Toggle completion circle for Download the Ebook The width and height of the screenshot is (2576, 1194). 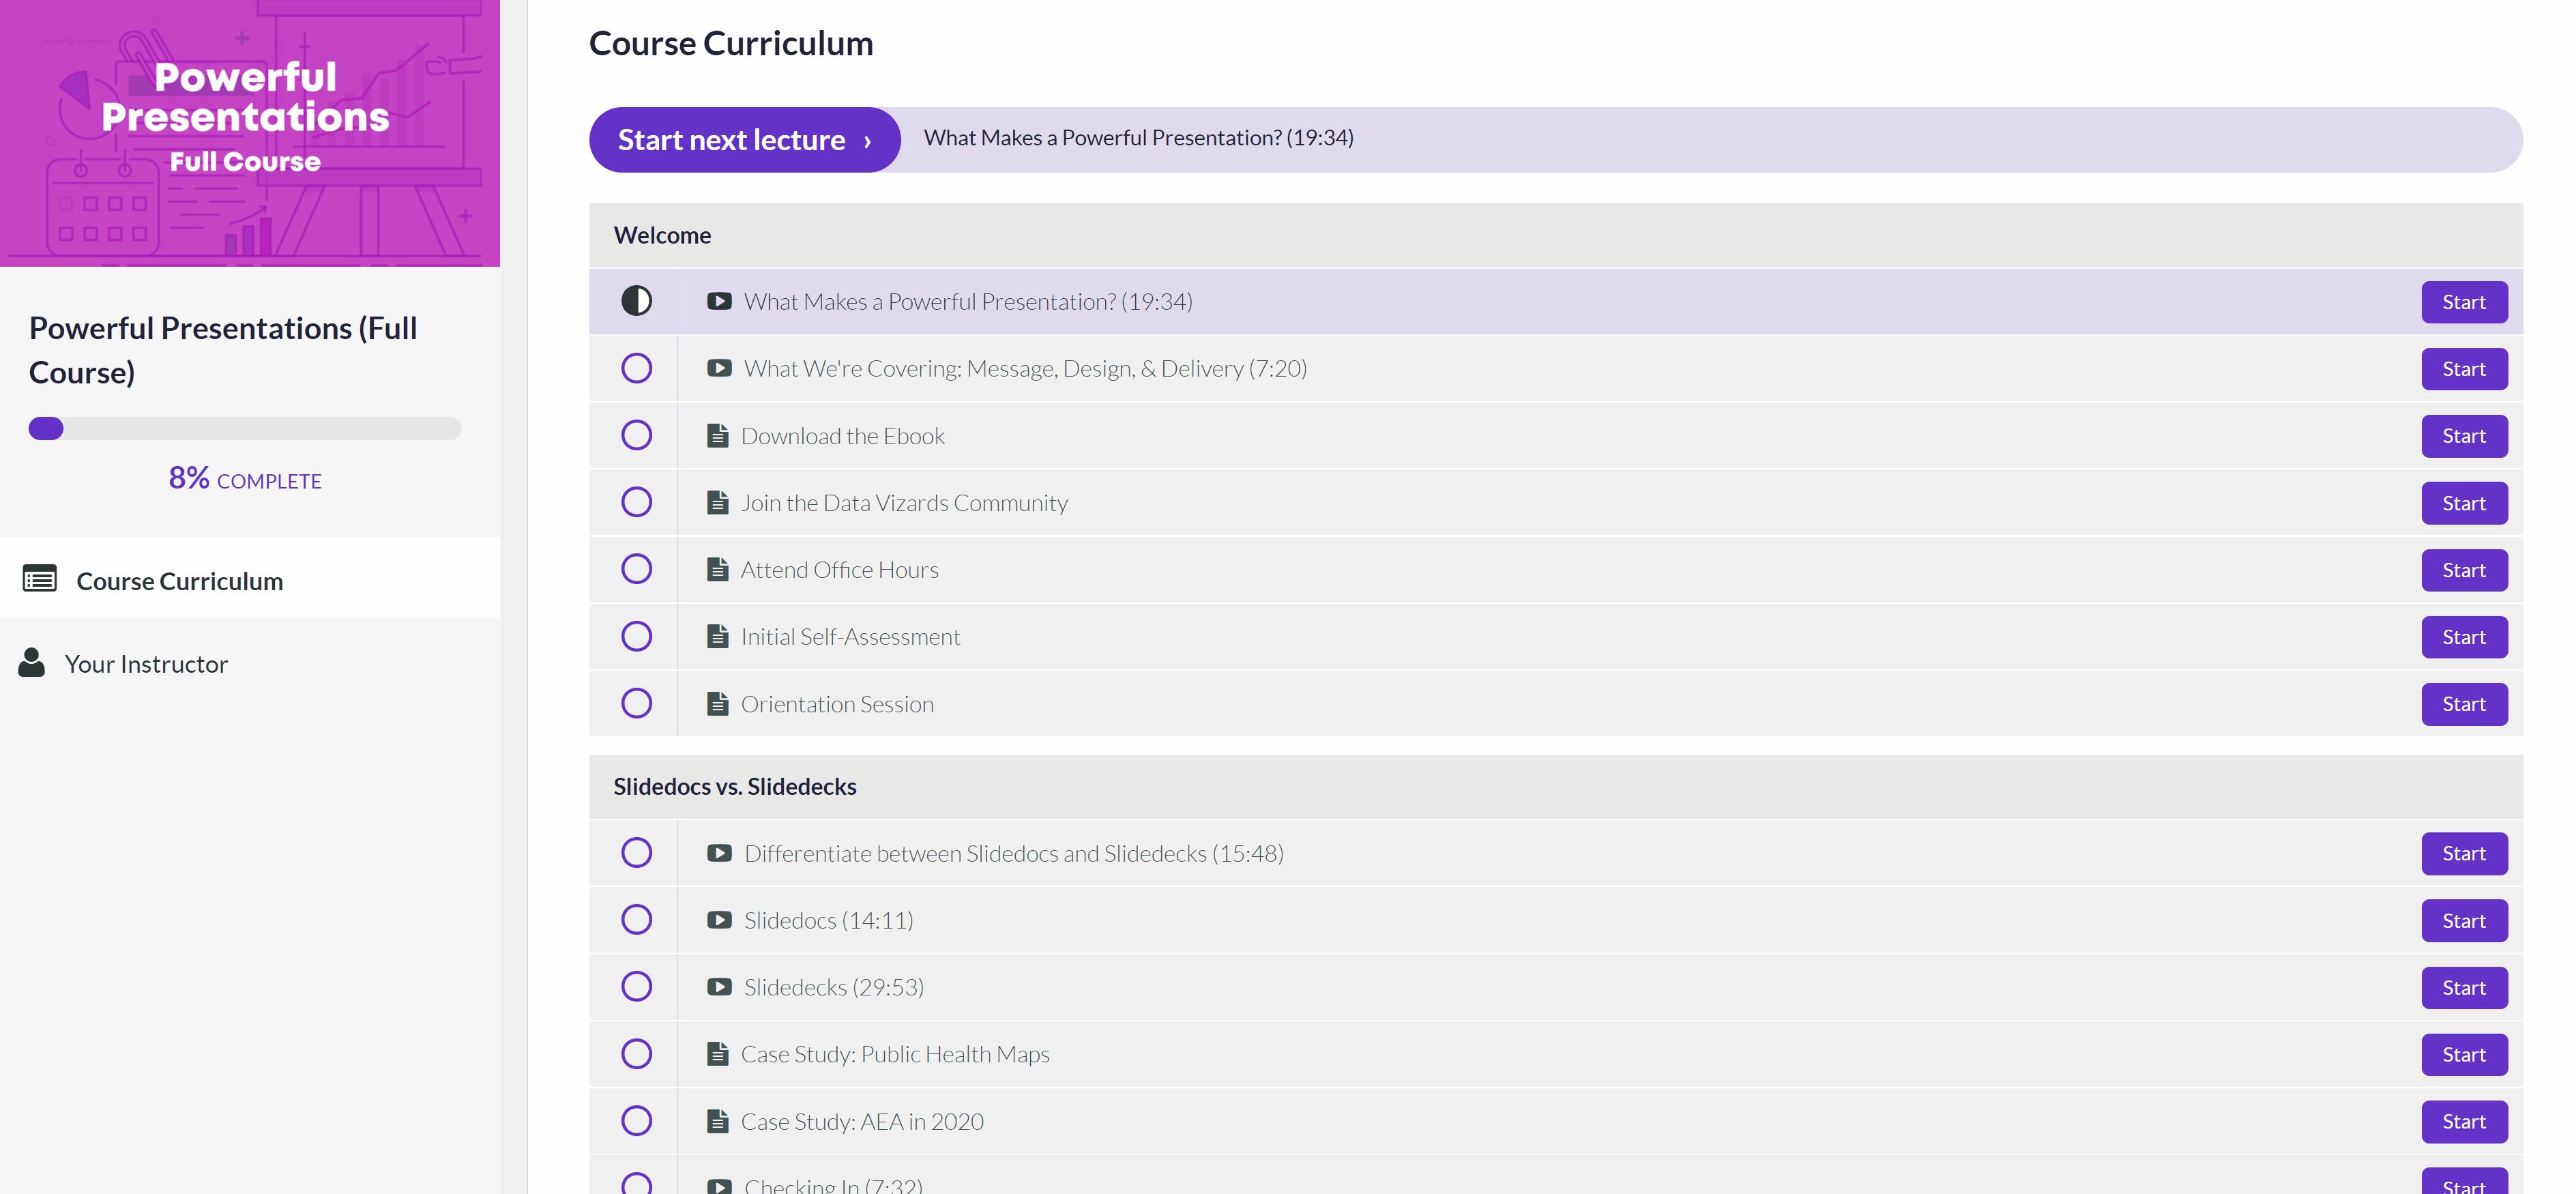point(637,435)
